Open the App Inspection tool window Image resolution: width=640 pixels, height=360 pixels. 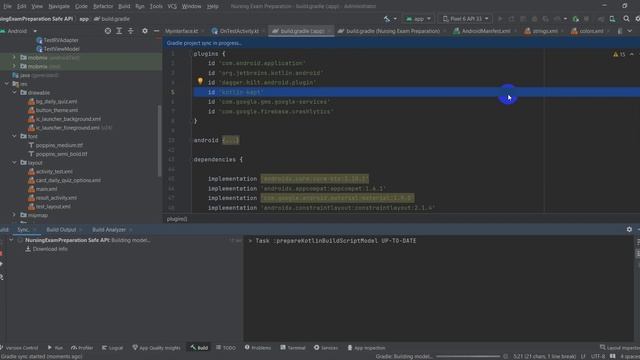(x=366, y=348)
